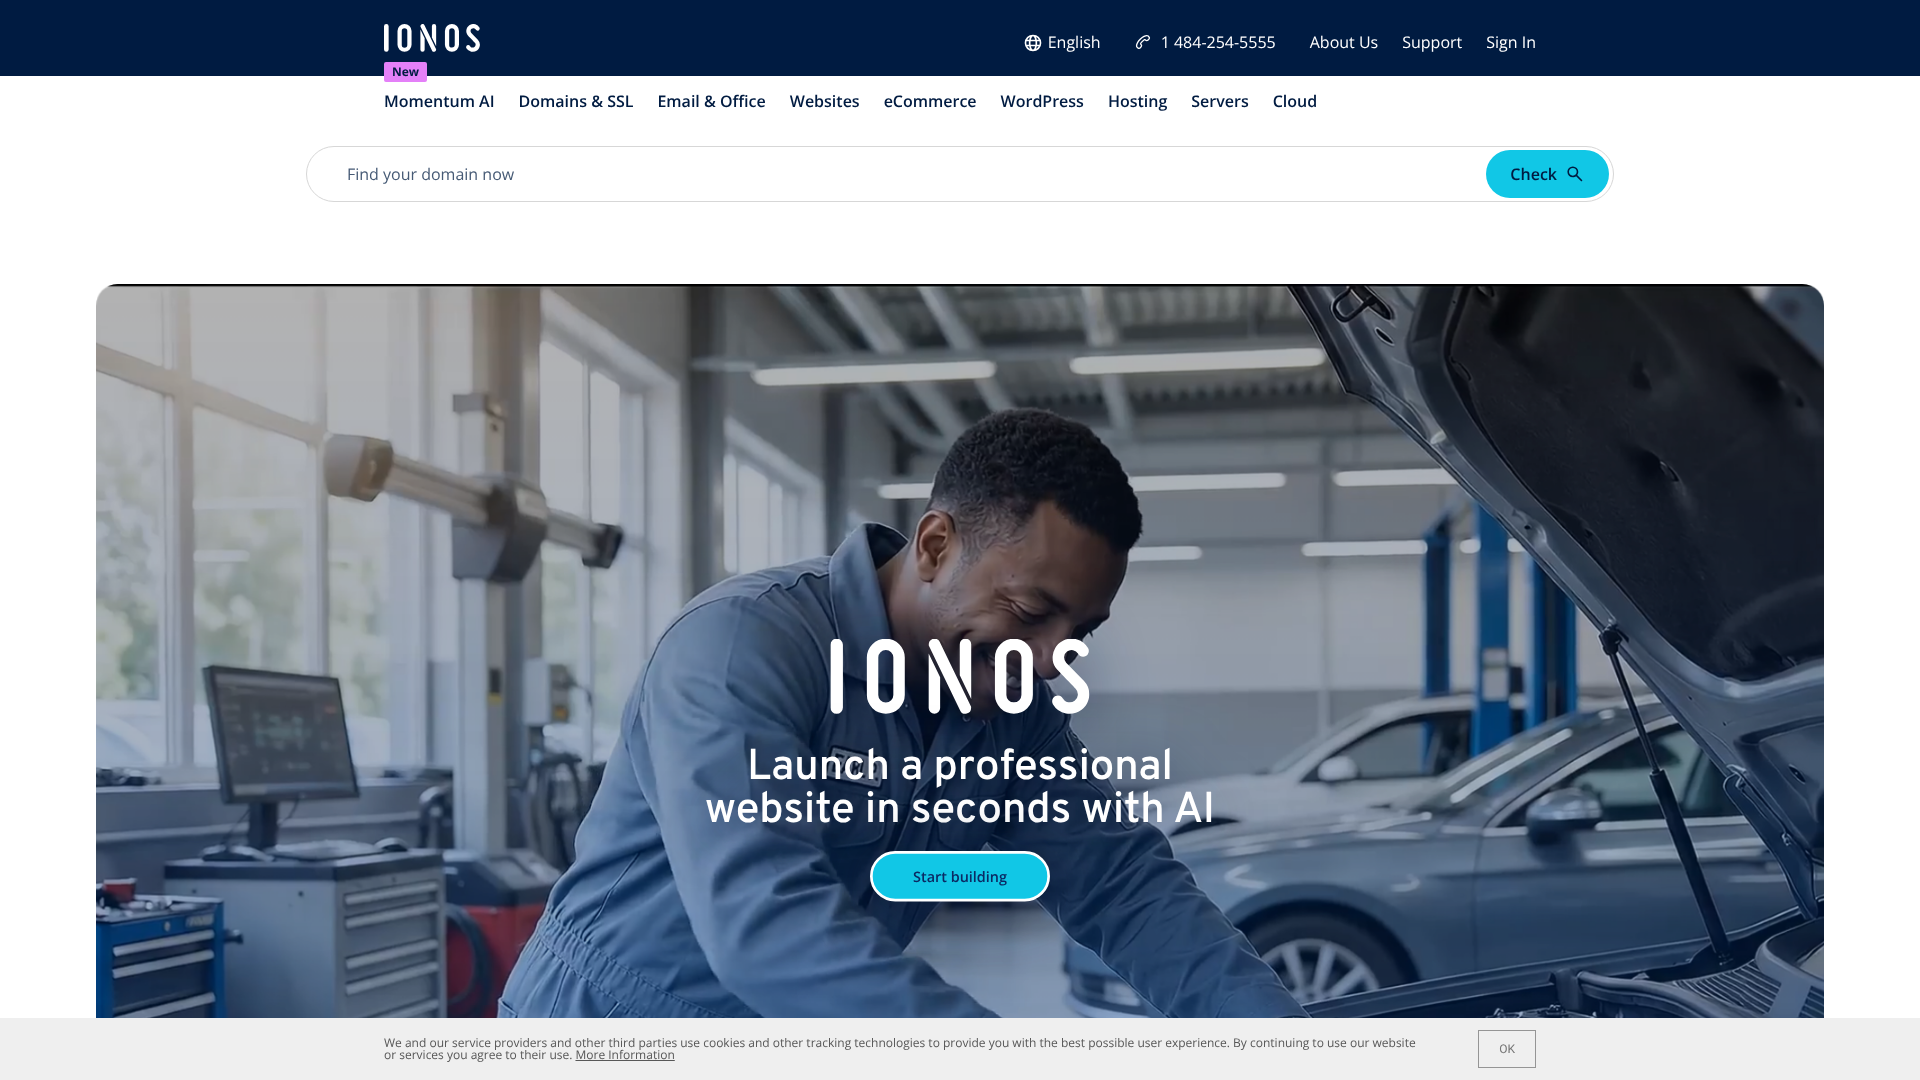Click the phone handset icon
This screenshot has width=1920, height=1080.
tap(1143, 42)
